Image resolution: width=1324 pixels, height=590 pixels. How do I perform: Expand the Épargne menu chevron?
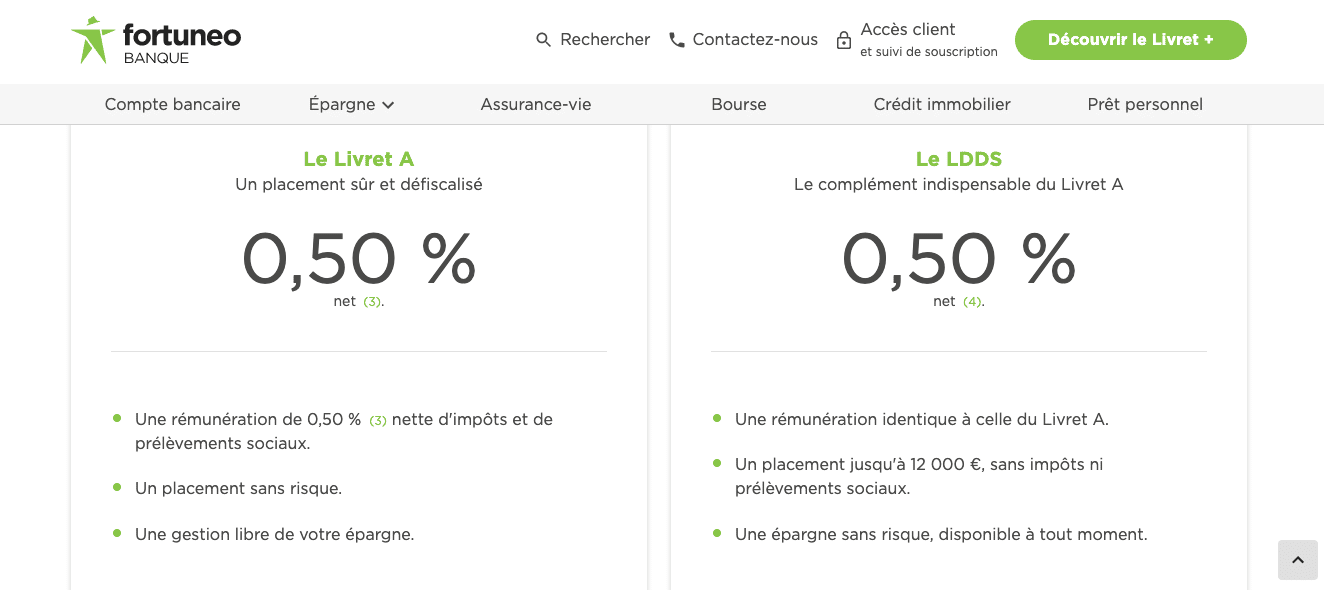click(389, 105)
